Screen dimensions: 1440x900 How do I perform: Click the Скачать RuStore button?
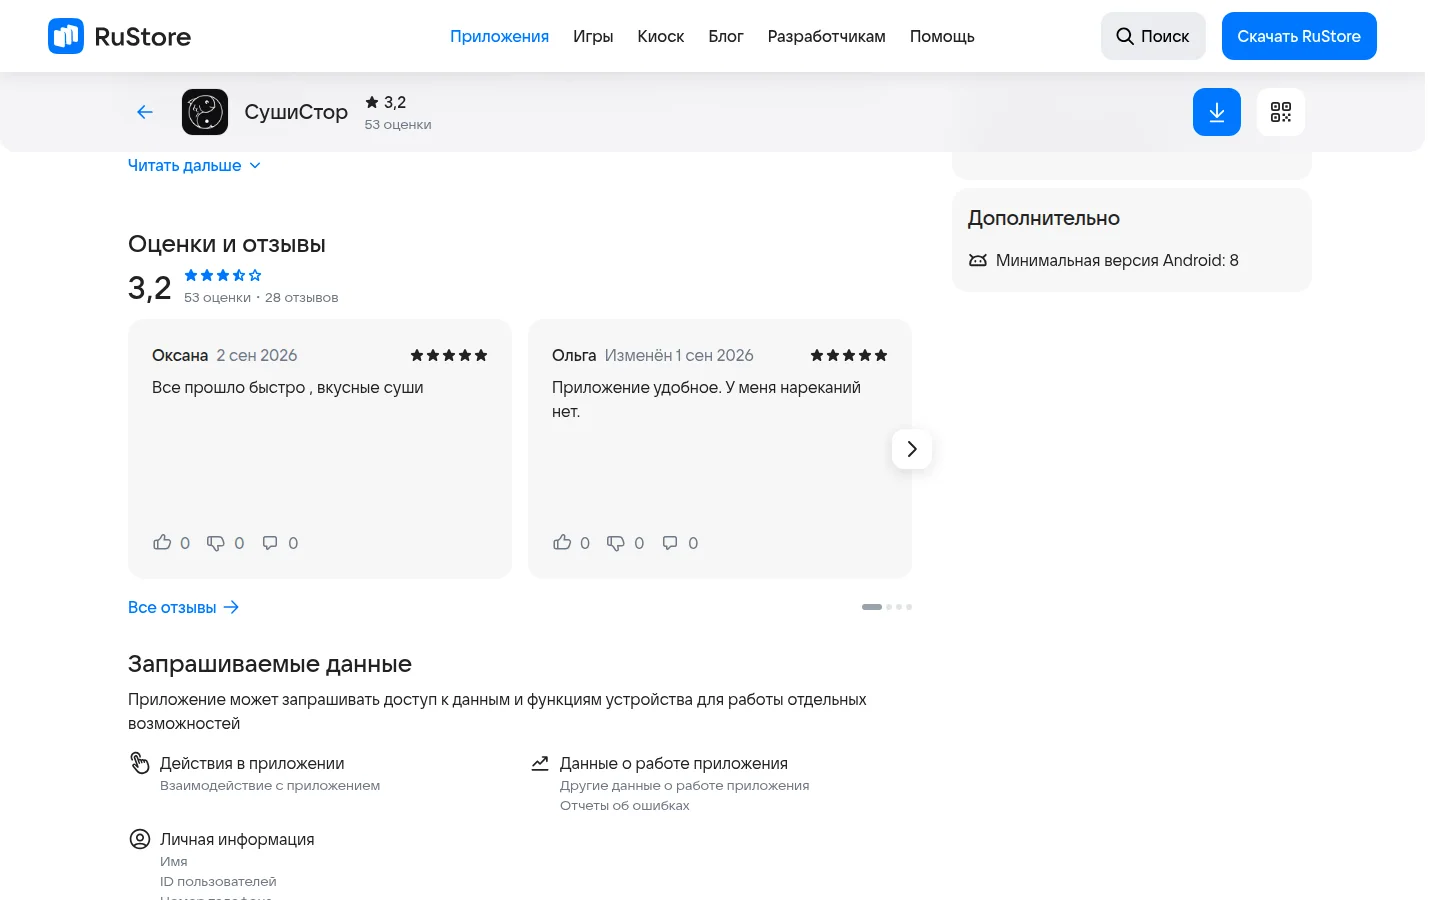click(1299, 36)
